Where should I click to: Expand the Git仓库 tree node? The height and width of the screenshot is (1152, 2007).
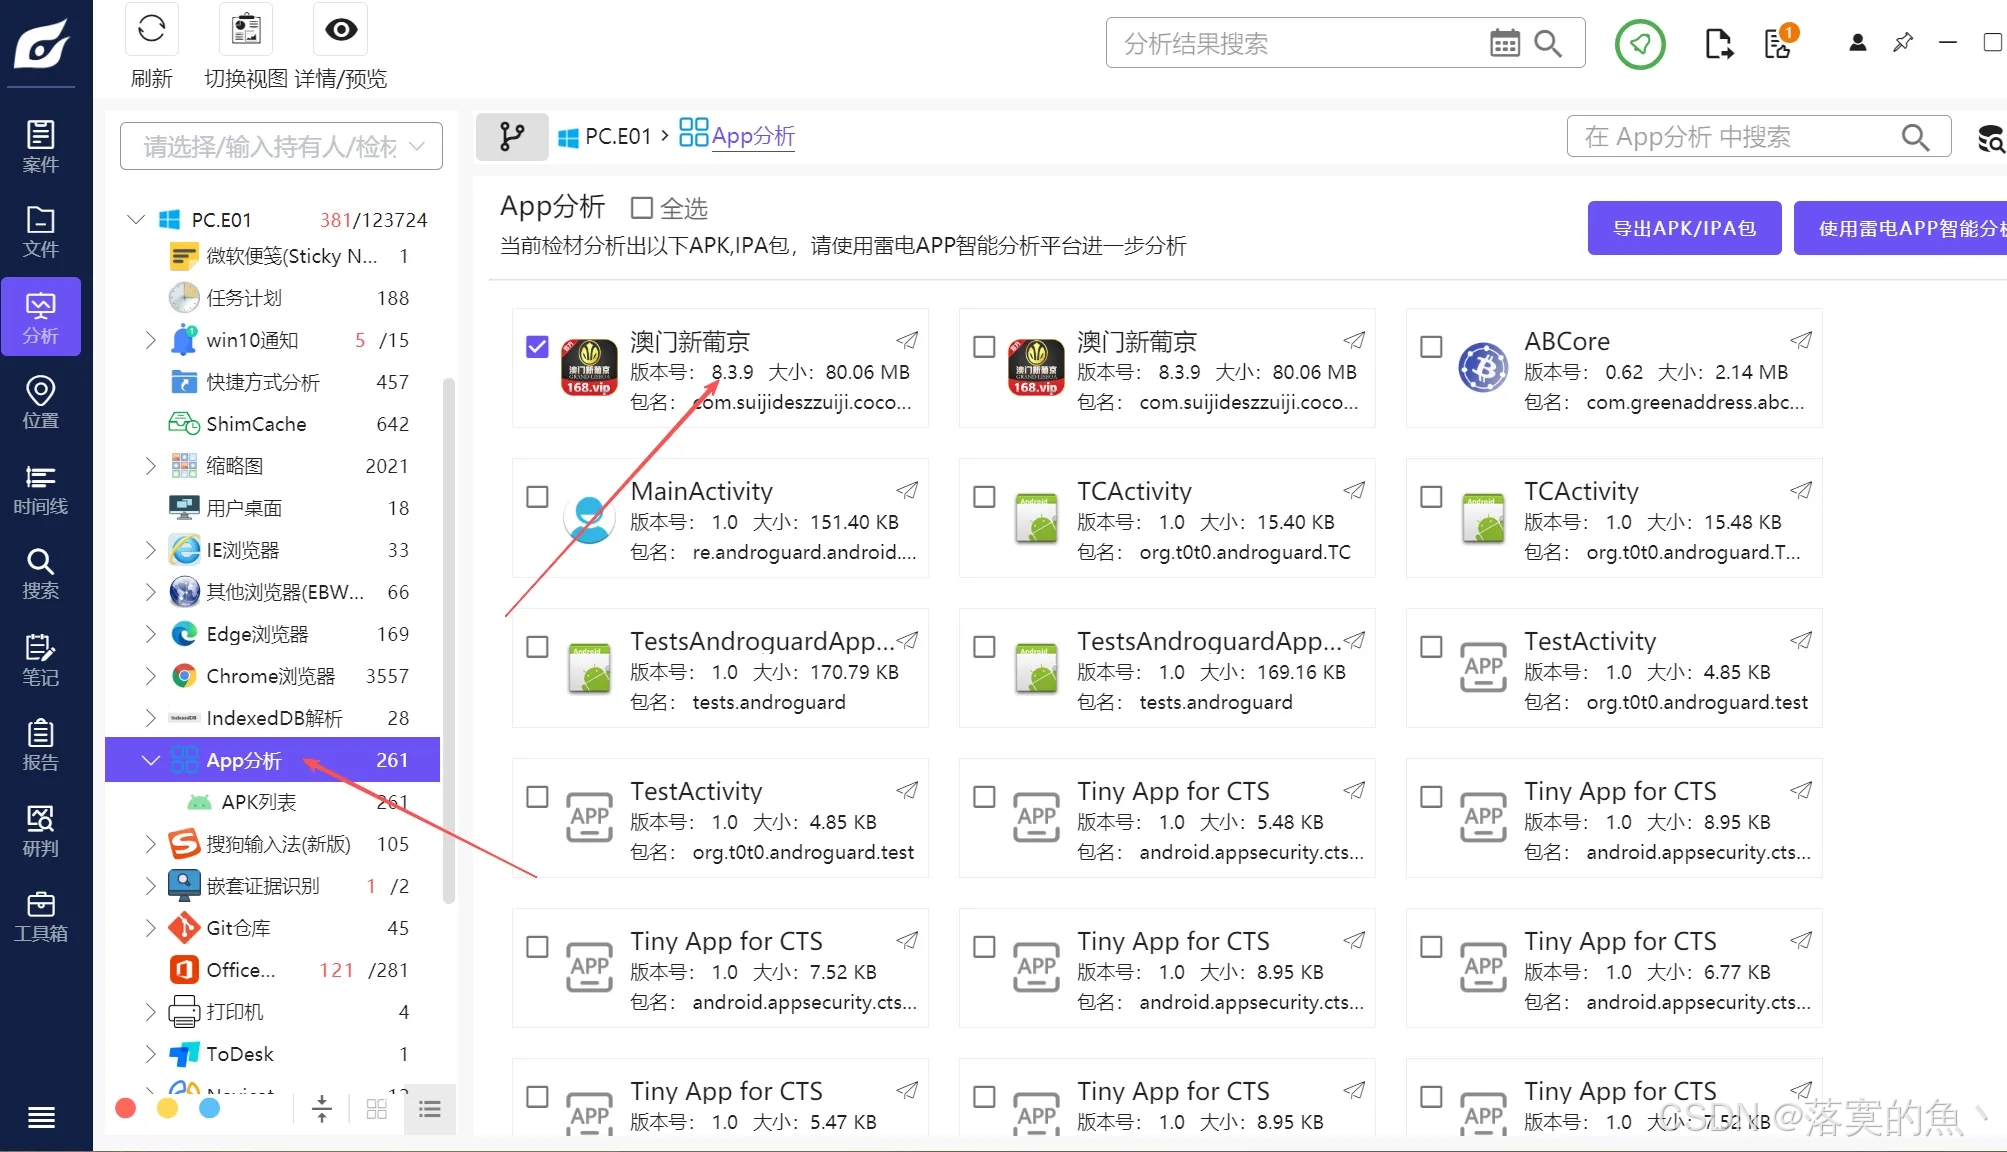pyautogui.click(x=150, y=928)
